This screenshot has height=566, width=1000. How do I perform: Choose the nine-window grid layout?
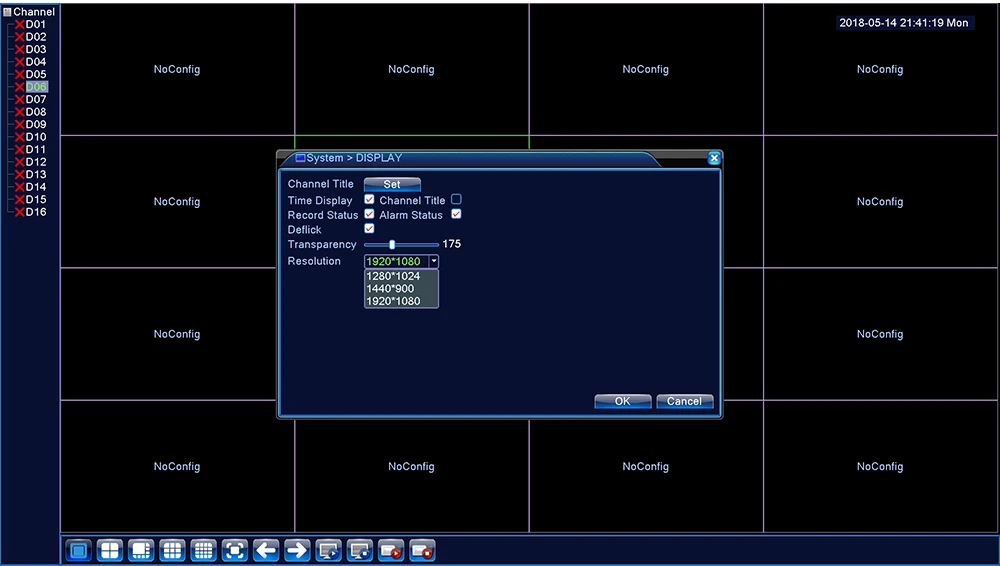[172, 550]
